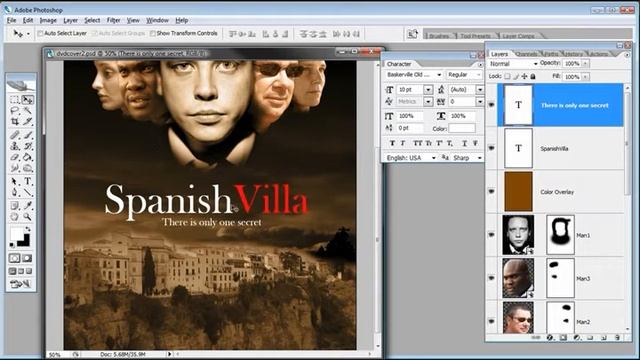Image resolution: width=640 pixels, height=360 pixels.
Task: Switch to the History tab
Action: tap(573, 53)
